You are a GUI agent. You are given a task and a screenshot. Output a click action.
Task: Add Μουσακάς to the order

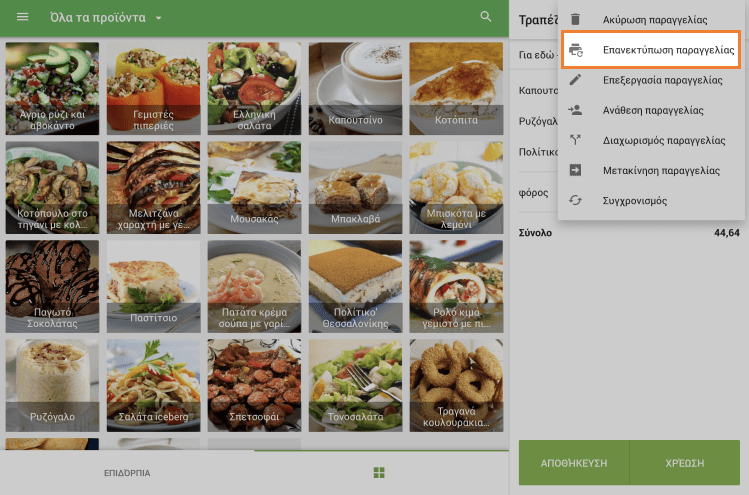(x=254, y=186)
